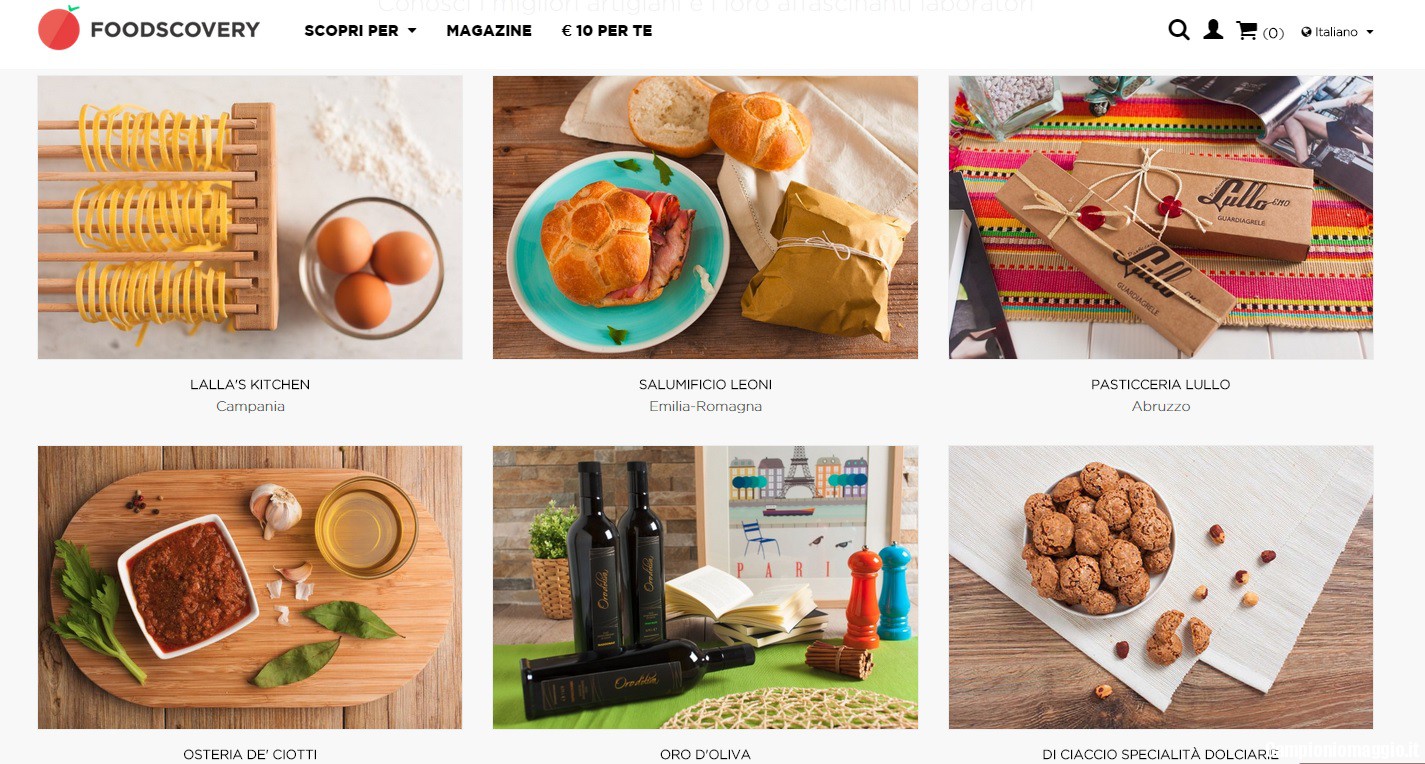
Task: Open the MAGAZINE menu item
Action: click(x=489, y=31)
